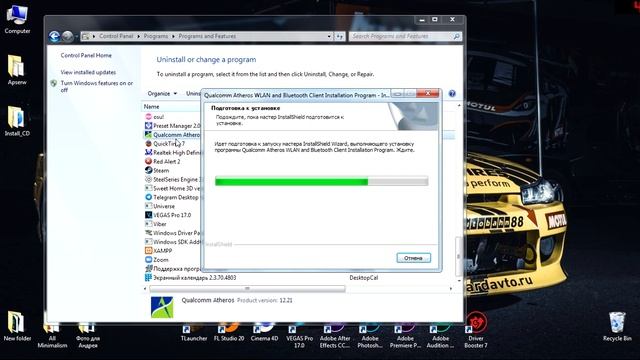Click the Zoom program icon in list
640x360 pixels.
149,260
